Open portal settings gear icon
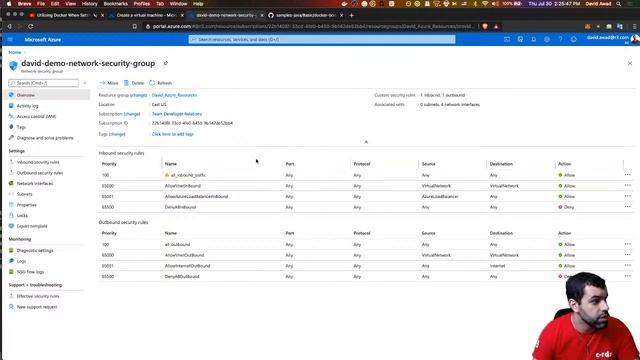The image size is (640, 360). pos(547,40)
